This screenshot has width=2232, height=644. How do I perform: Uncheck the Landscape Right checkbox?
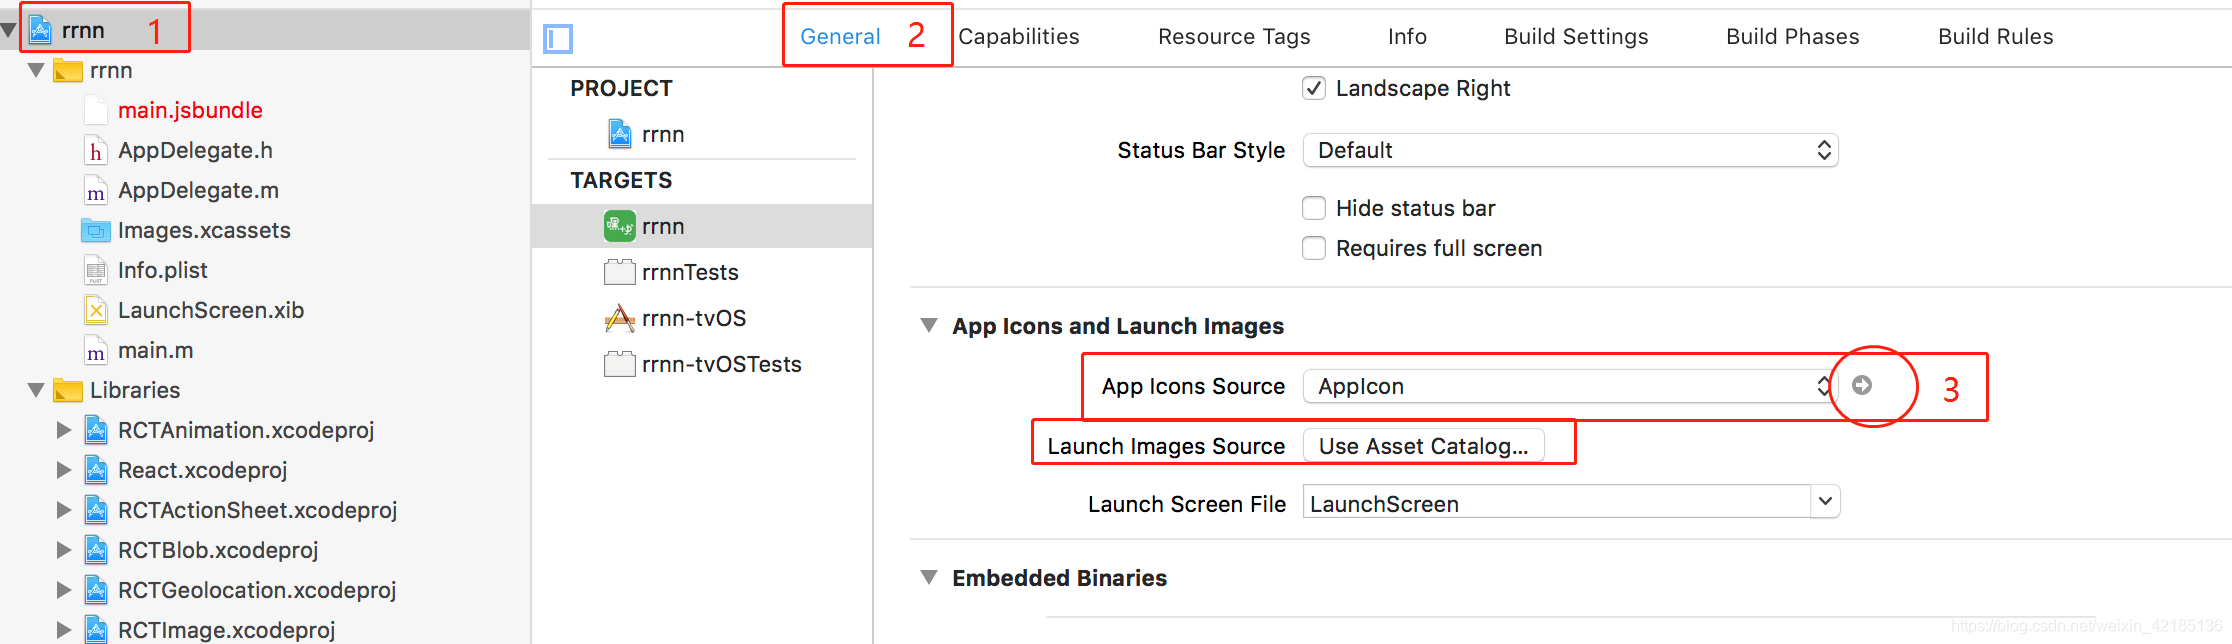click(x=1314, y=88)
